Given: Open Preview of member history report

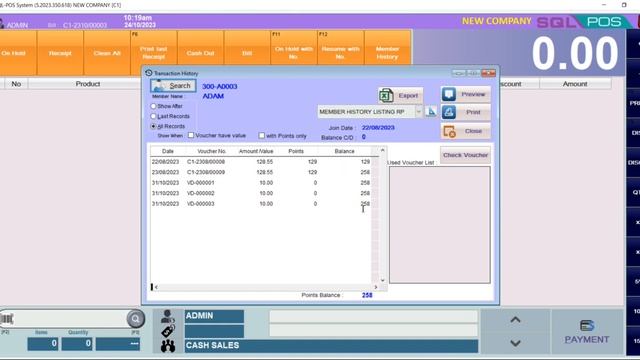Looking at the screenshot, I should pyautogui.click(x=466, y=94).
